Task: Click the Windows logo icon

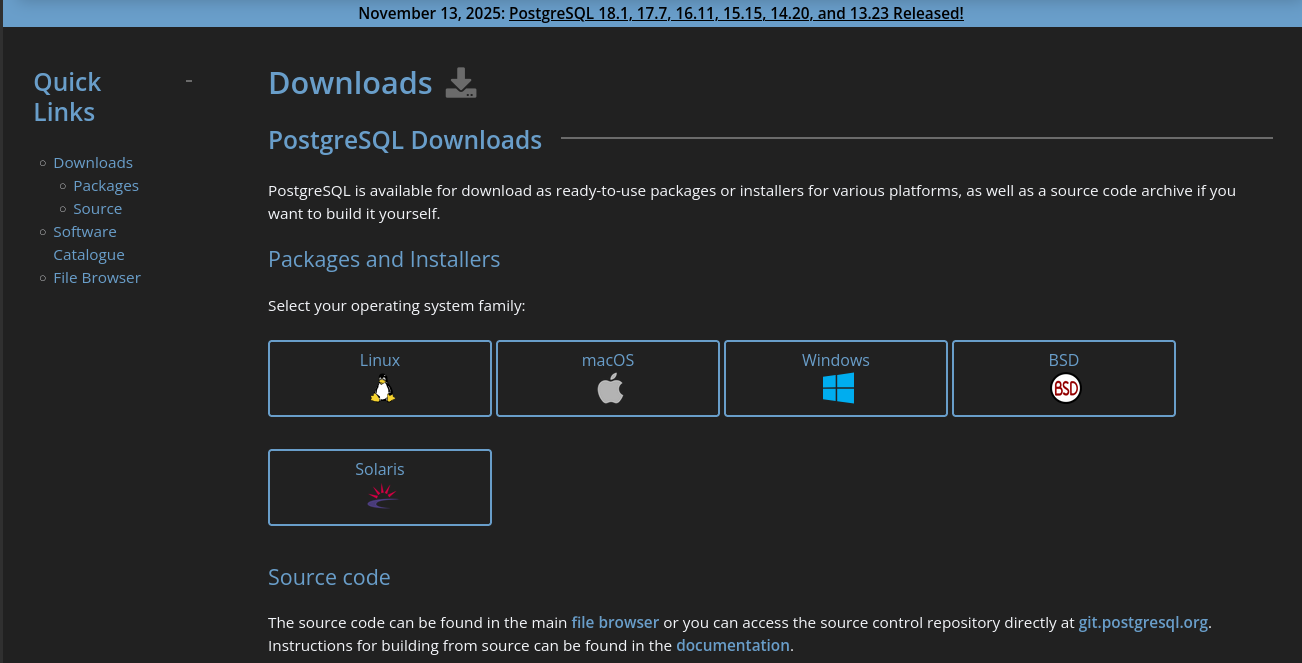Action: (837, 388)
